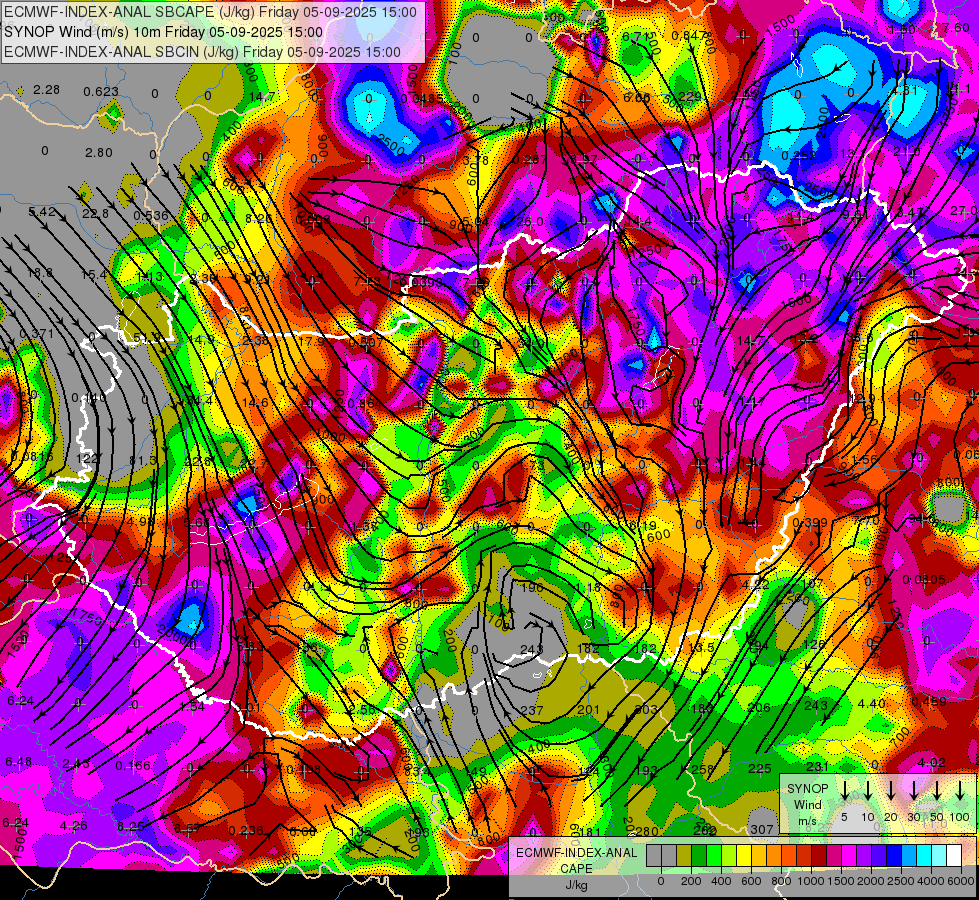Click the '0.0805' map value
This screenshot has width=979, height=900.
[x=925, y=580]
